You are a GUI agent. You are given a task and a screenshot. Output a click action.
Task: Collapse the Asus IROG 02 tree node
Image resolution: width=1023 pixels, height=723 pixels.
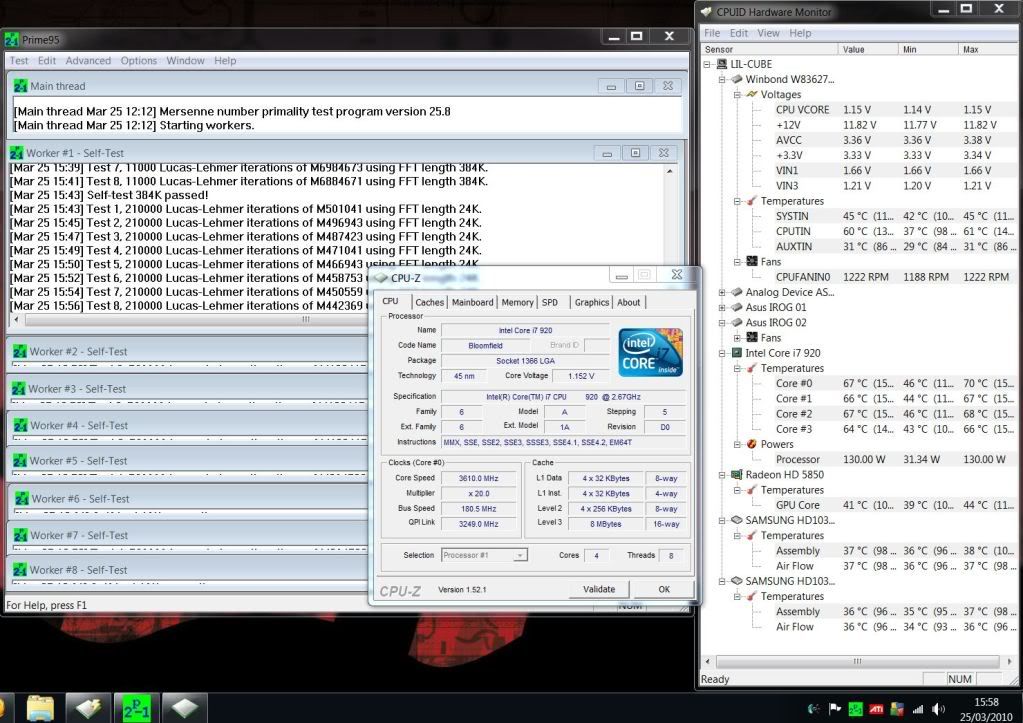pos(722,322)
